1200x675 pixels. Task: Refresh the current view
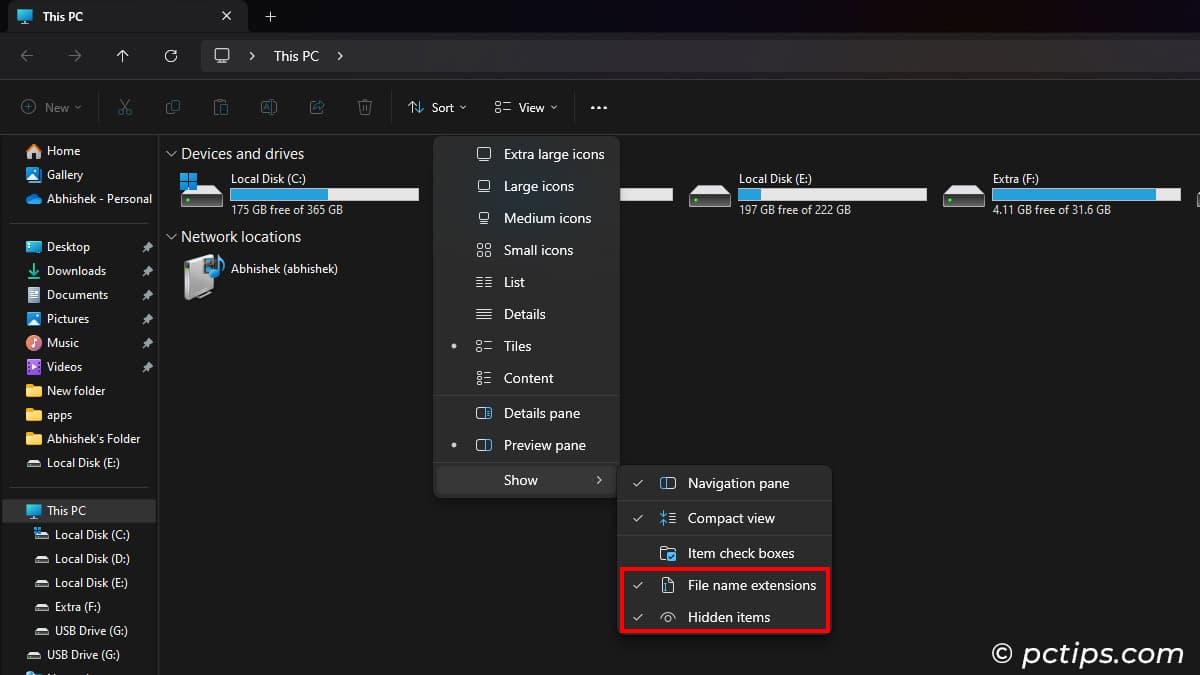[x=170, y=55]
